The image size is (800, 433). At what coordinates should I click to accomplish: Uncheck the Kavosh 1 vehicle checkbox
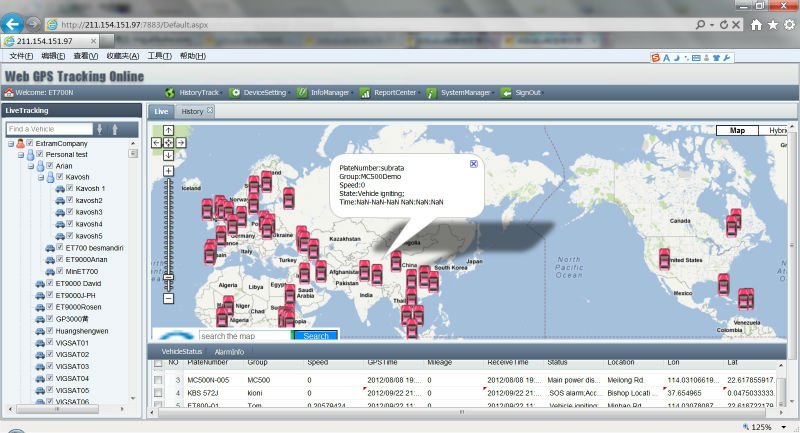pyautogui.click(x=70, y=188)
